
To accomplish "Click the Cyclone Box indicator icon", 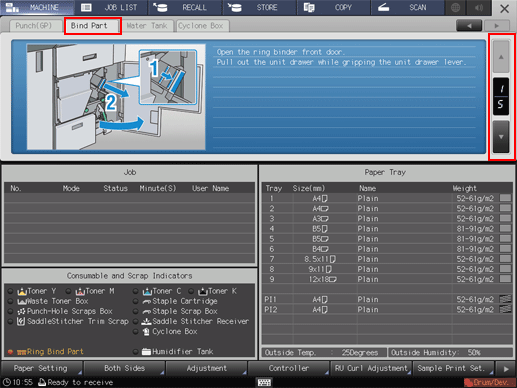I will (x=146, y=332).
